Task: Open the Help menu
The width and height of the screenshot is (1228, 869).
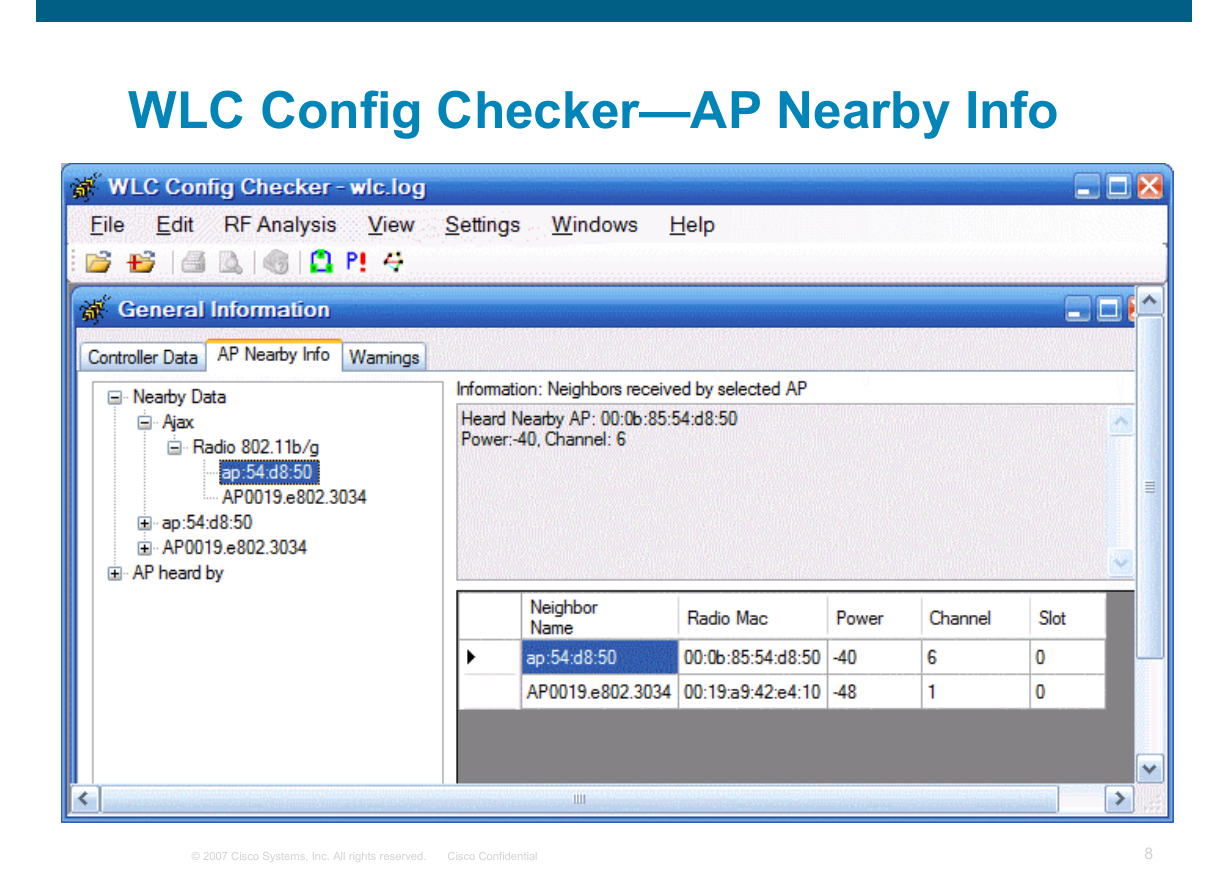Action: 692,225
